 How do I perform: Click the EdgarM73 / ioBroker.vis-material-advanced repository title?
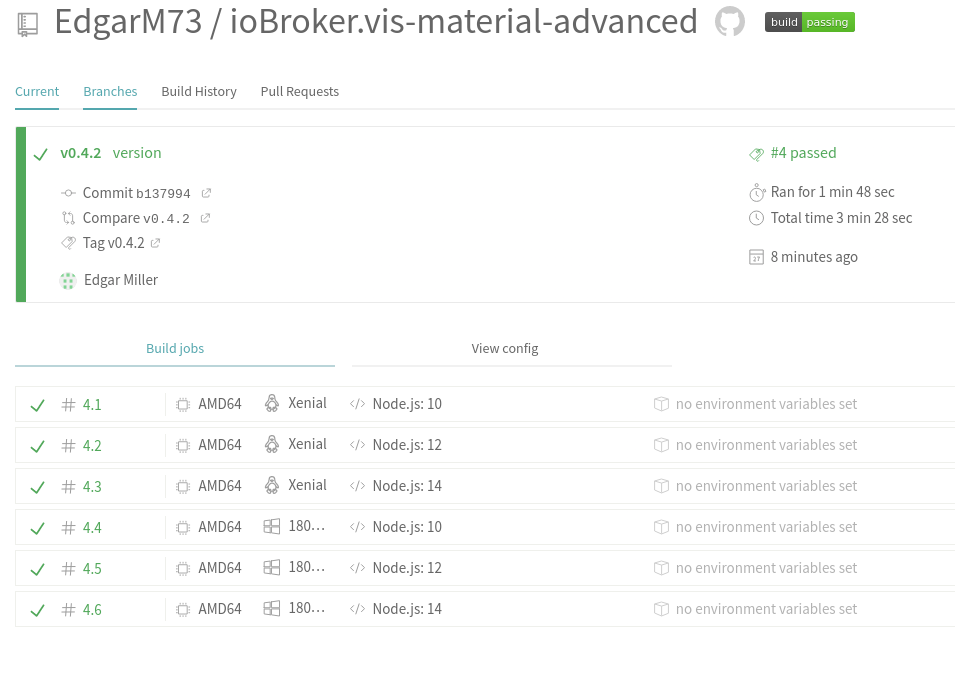[x=376, y=22]
